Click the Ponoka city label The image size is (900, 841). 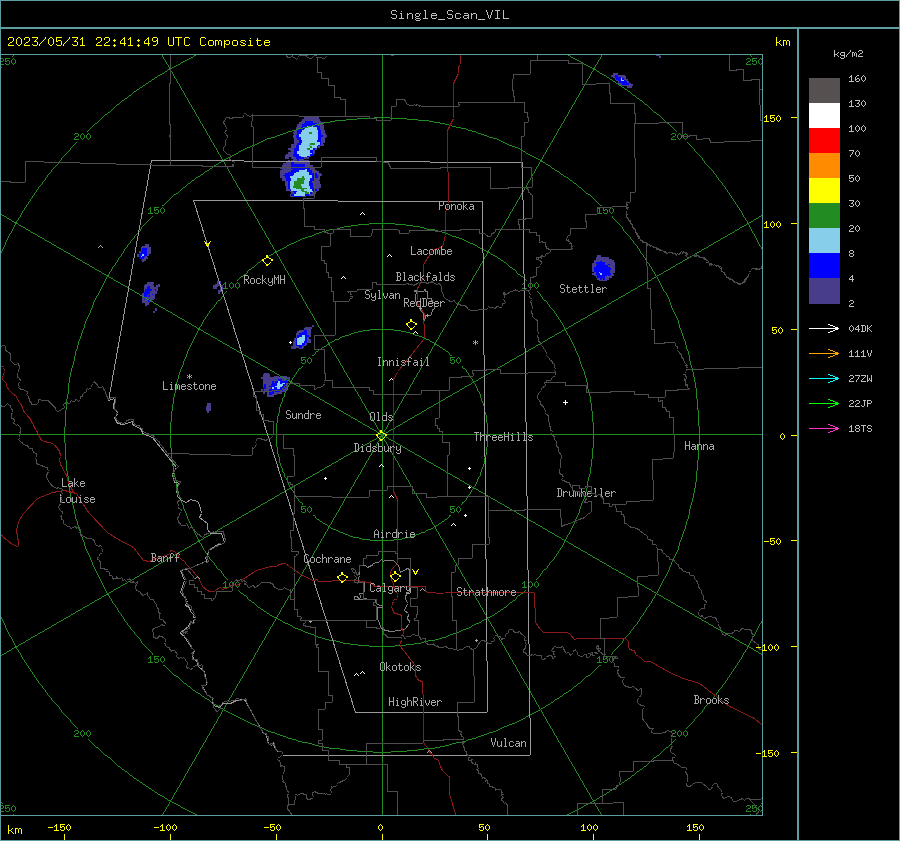point(456,206)
